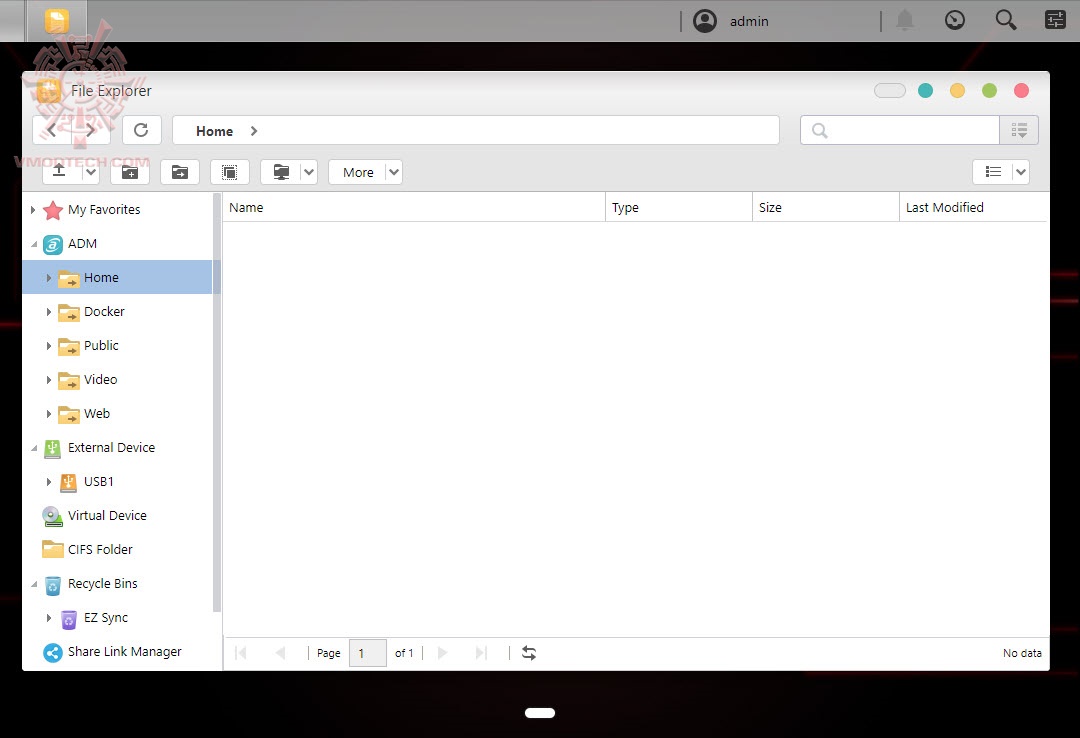
Task: Open the More dropdown arrow
Action: 393,172
